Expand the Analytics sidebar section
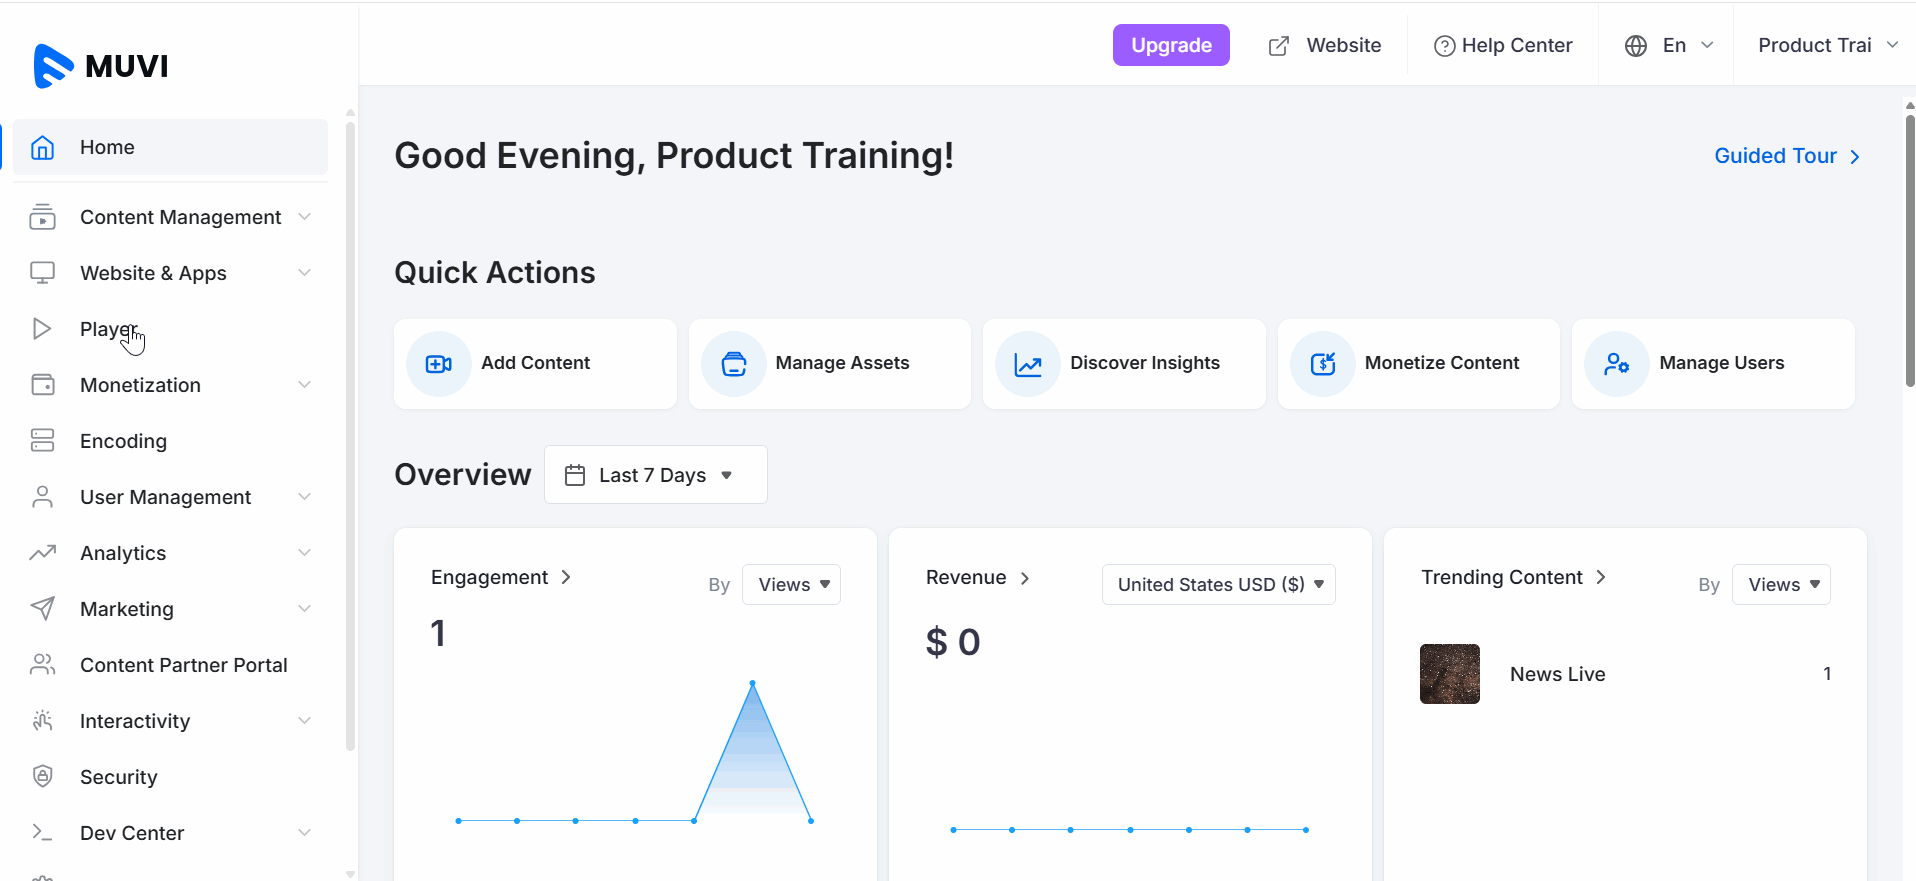This screenshot has height=881, width=1916. [170, 553]
